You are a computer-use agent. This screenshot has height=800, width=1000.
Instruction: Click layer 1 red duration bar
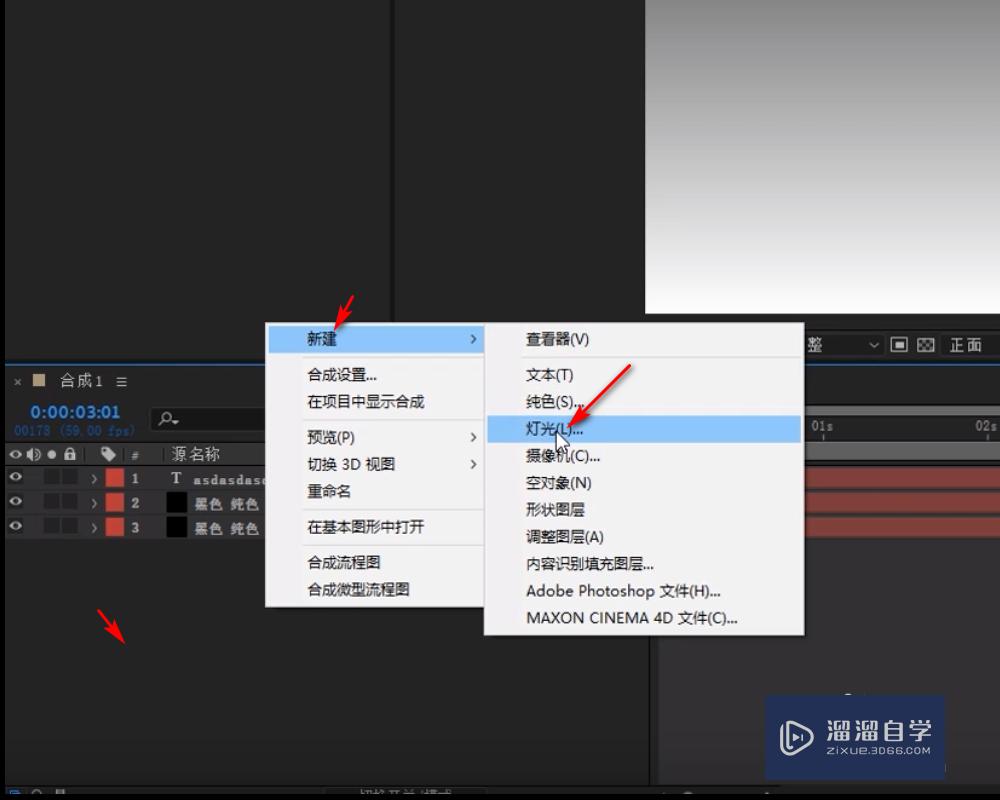902,478
